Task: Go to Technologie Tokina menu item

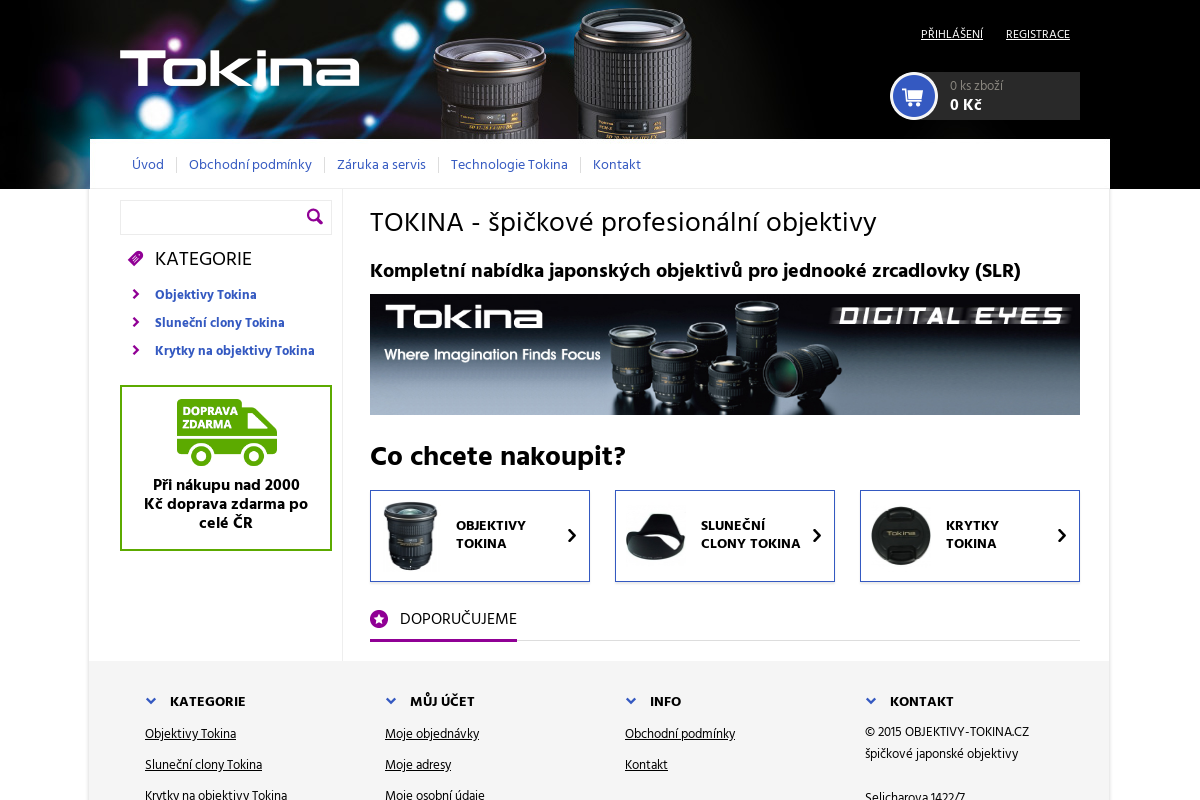Action: pos(509,165)
